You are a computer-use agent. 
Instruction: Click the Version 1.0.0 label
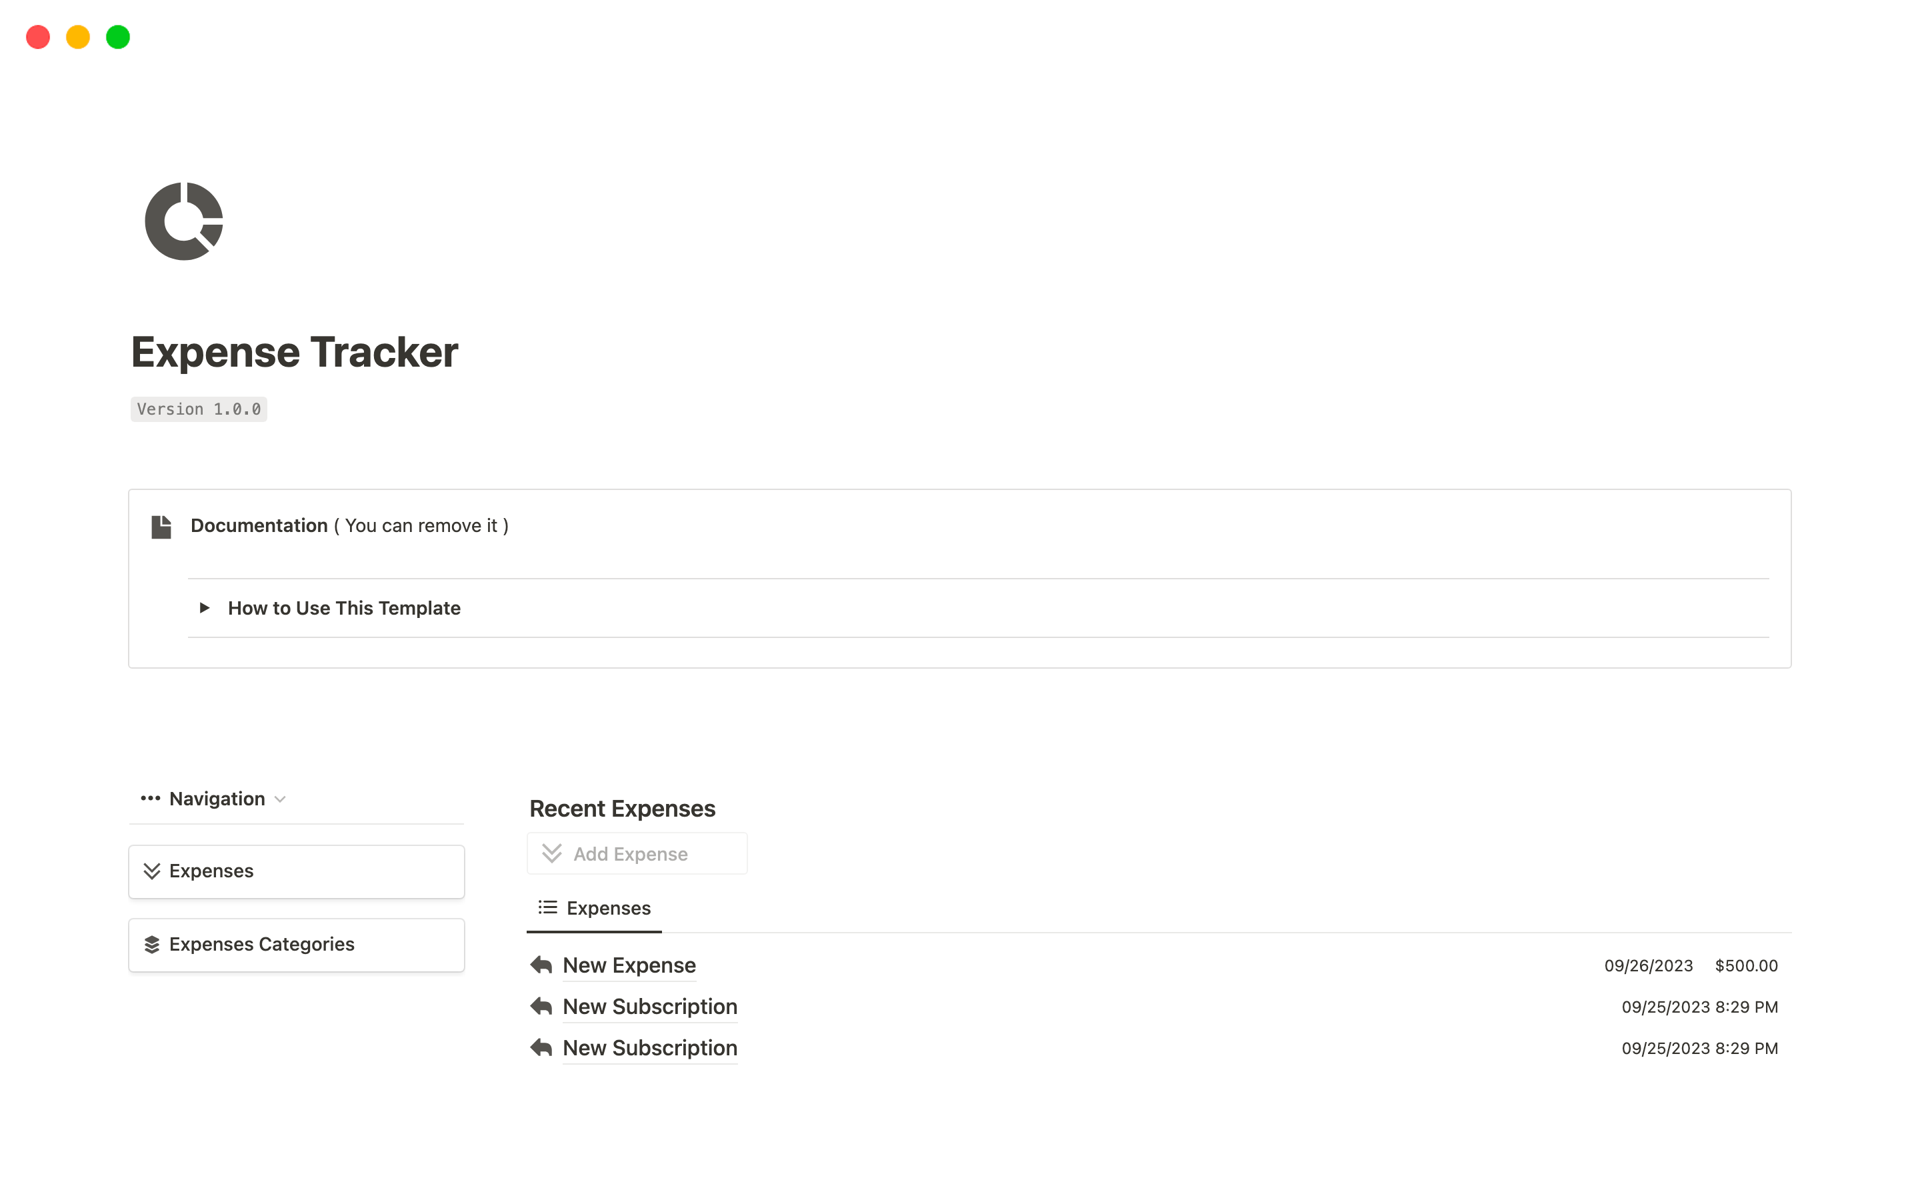pos(198,408)
